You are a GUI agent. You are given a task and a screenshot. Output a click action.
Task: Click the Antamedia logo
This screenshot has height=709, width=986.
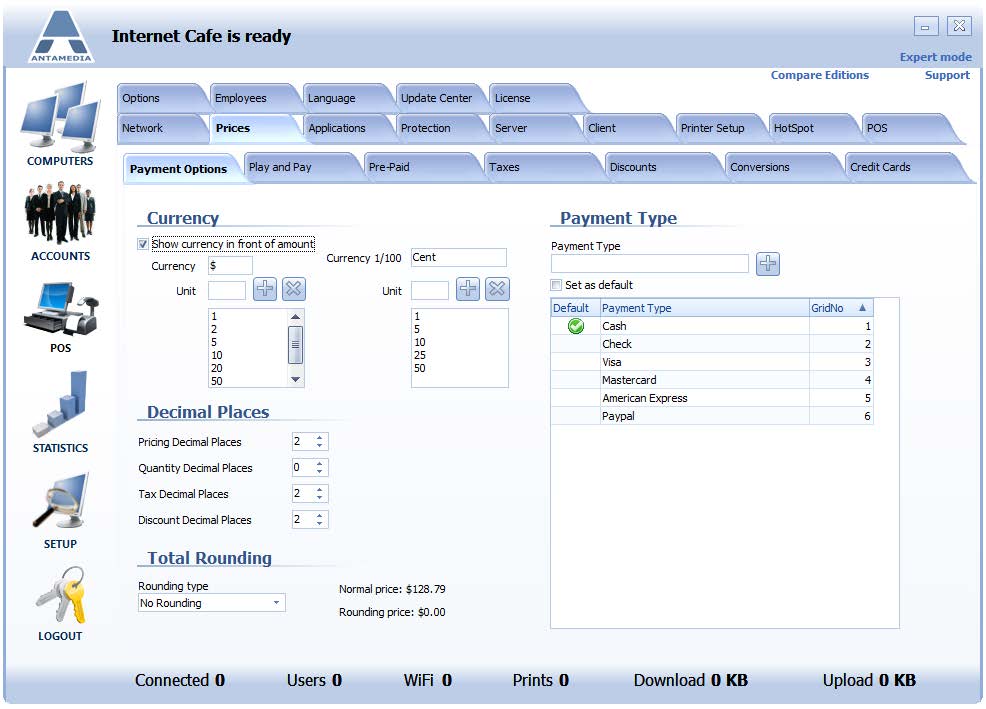click(61, 36)
